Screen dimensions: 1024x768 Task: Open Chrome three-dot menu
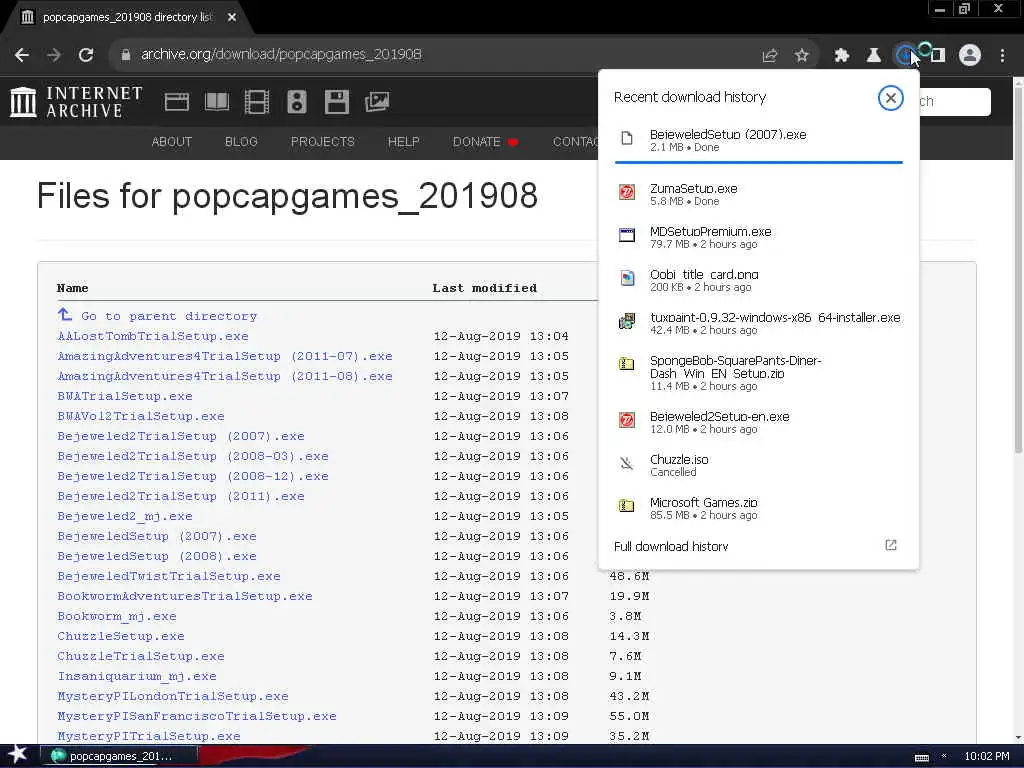1002,56
